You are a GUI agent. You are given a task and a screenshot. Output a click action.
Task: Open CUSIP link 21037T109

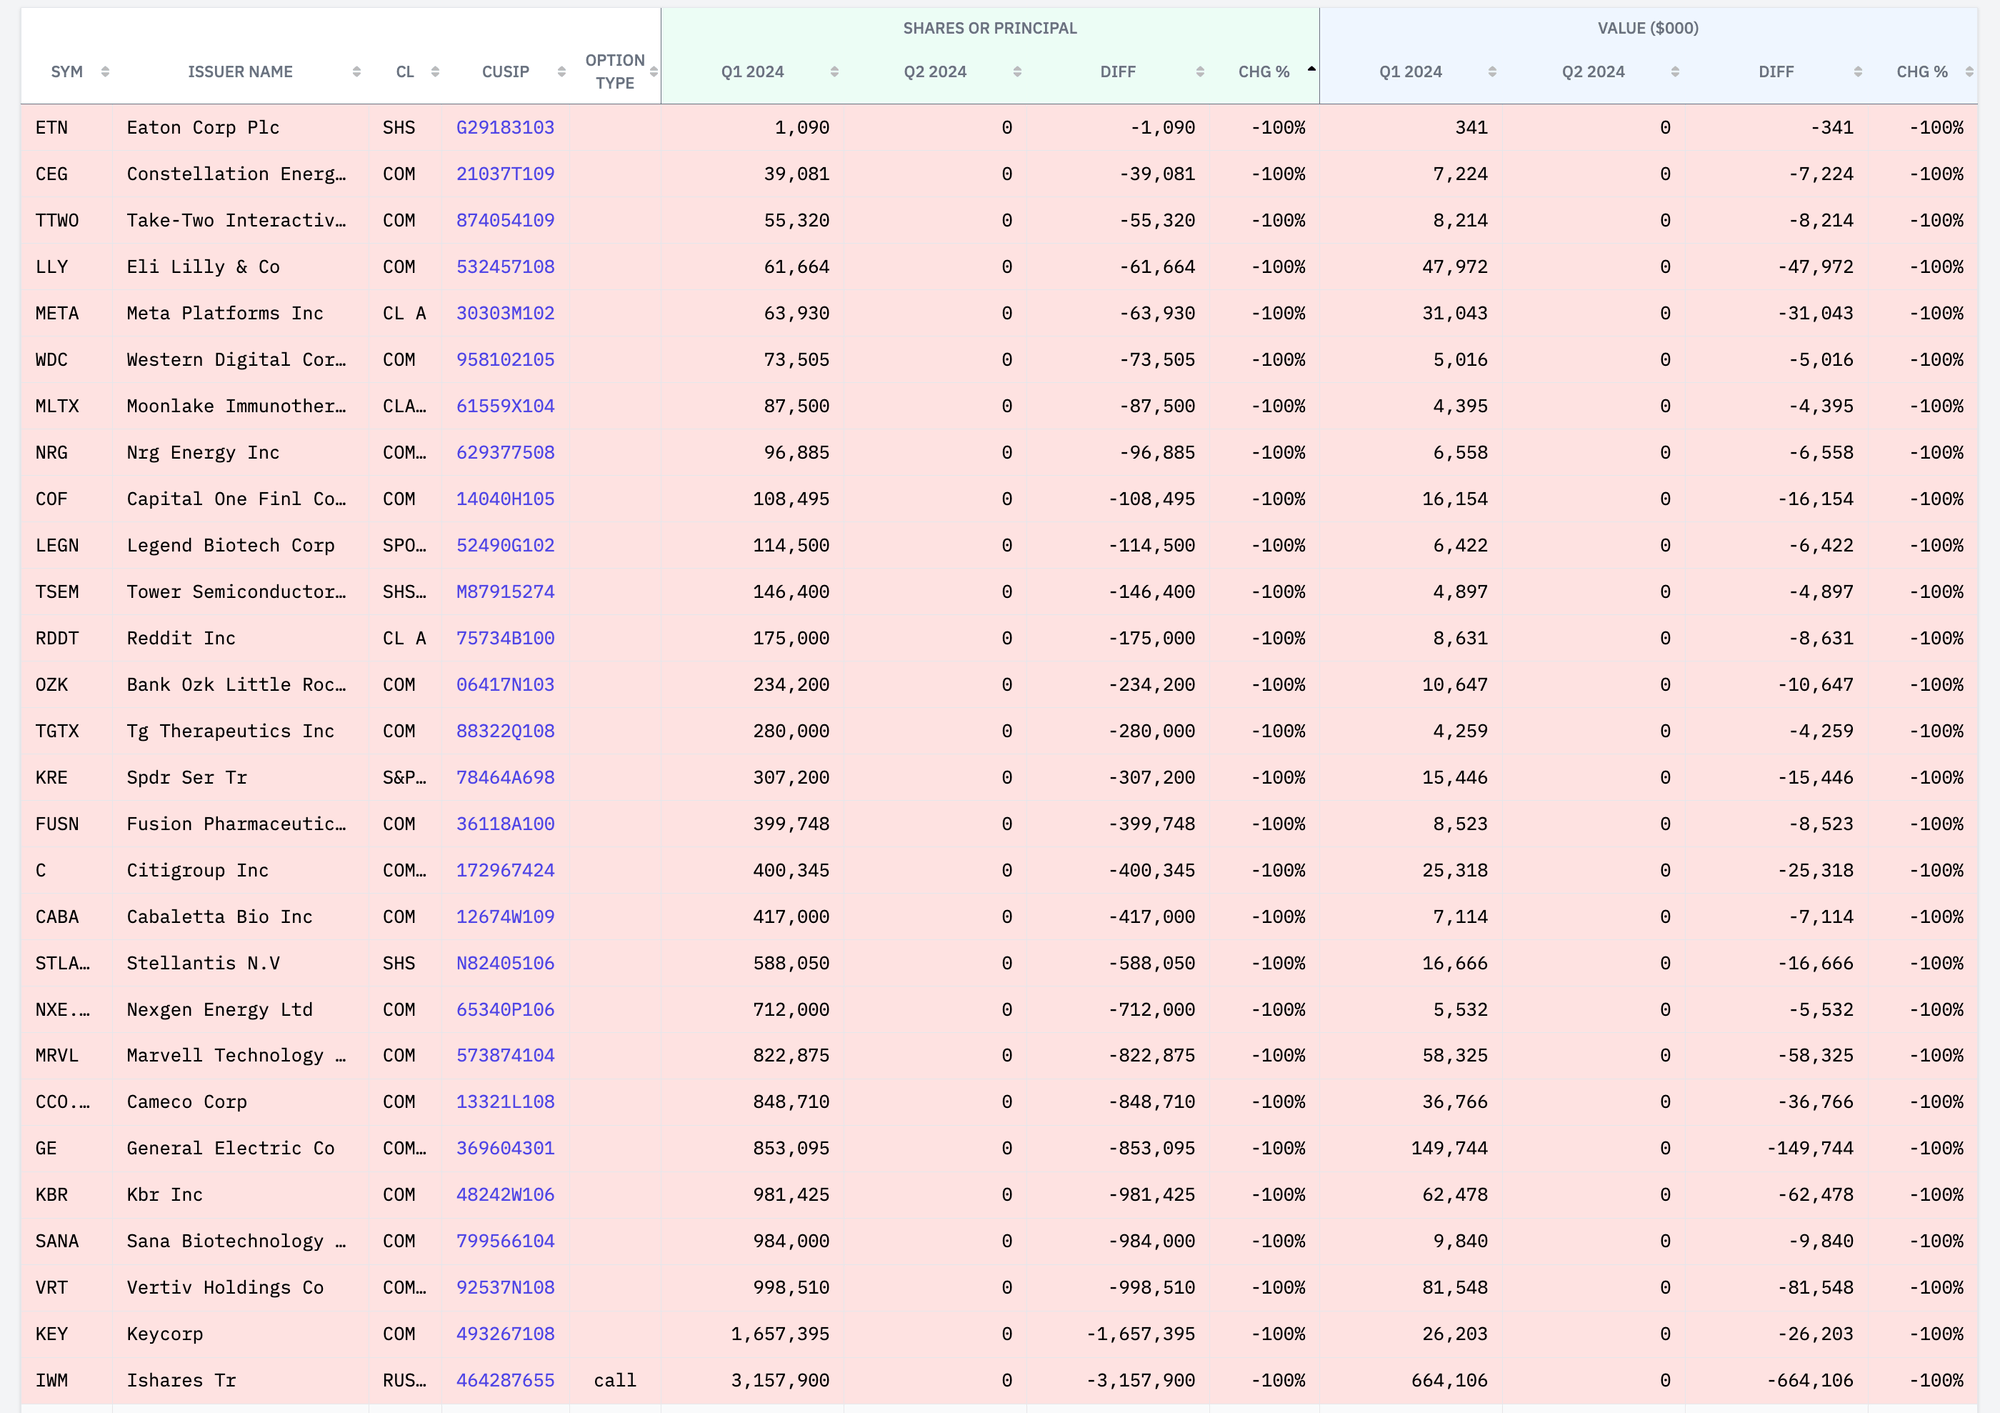click(505, 174)
